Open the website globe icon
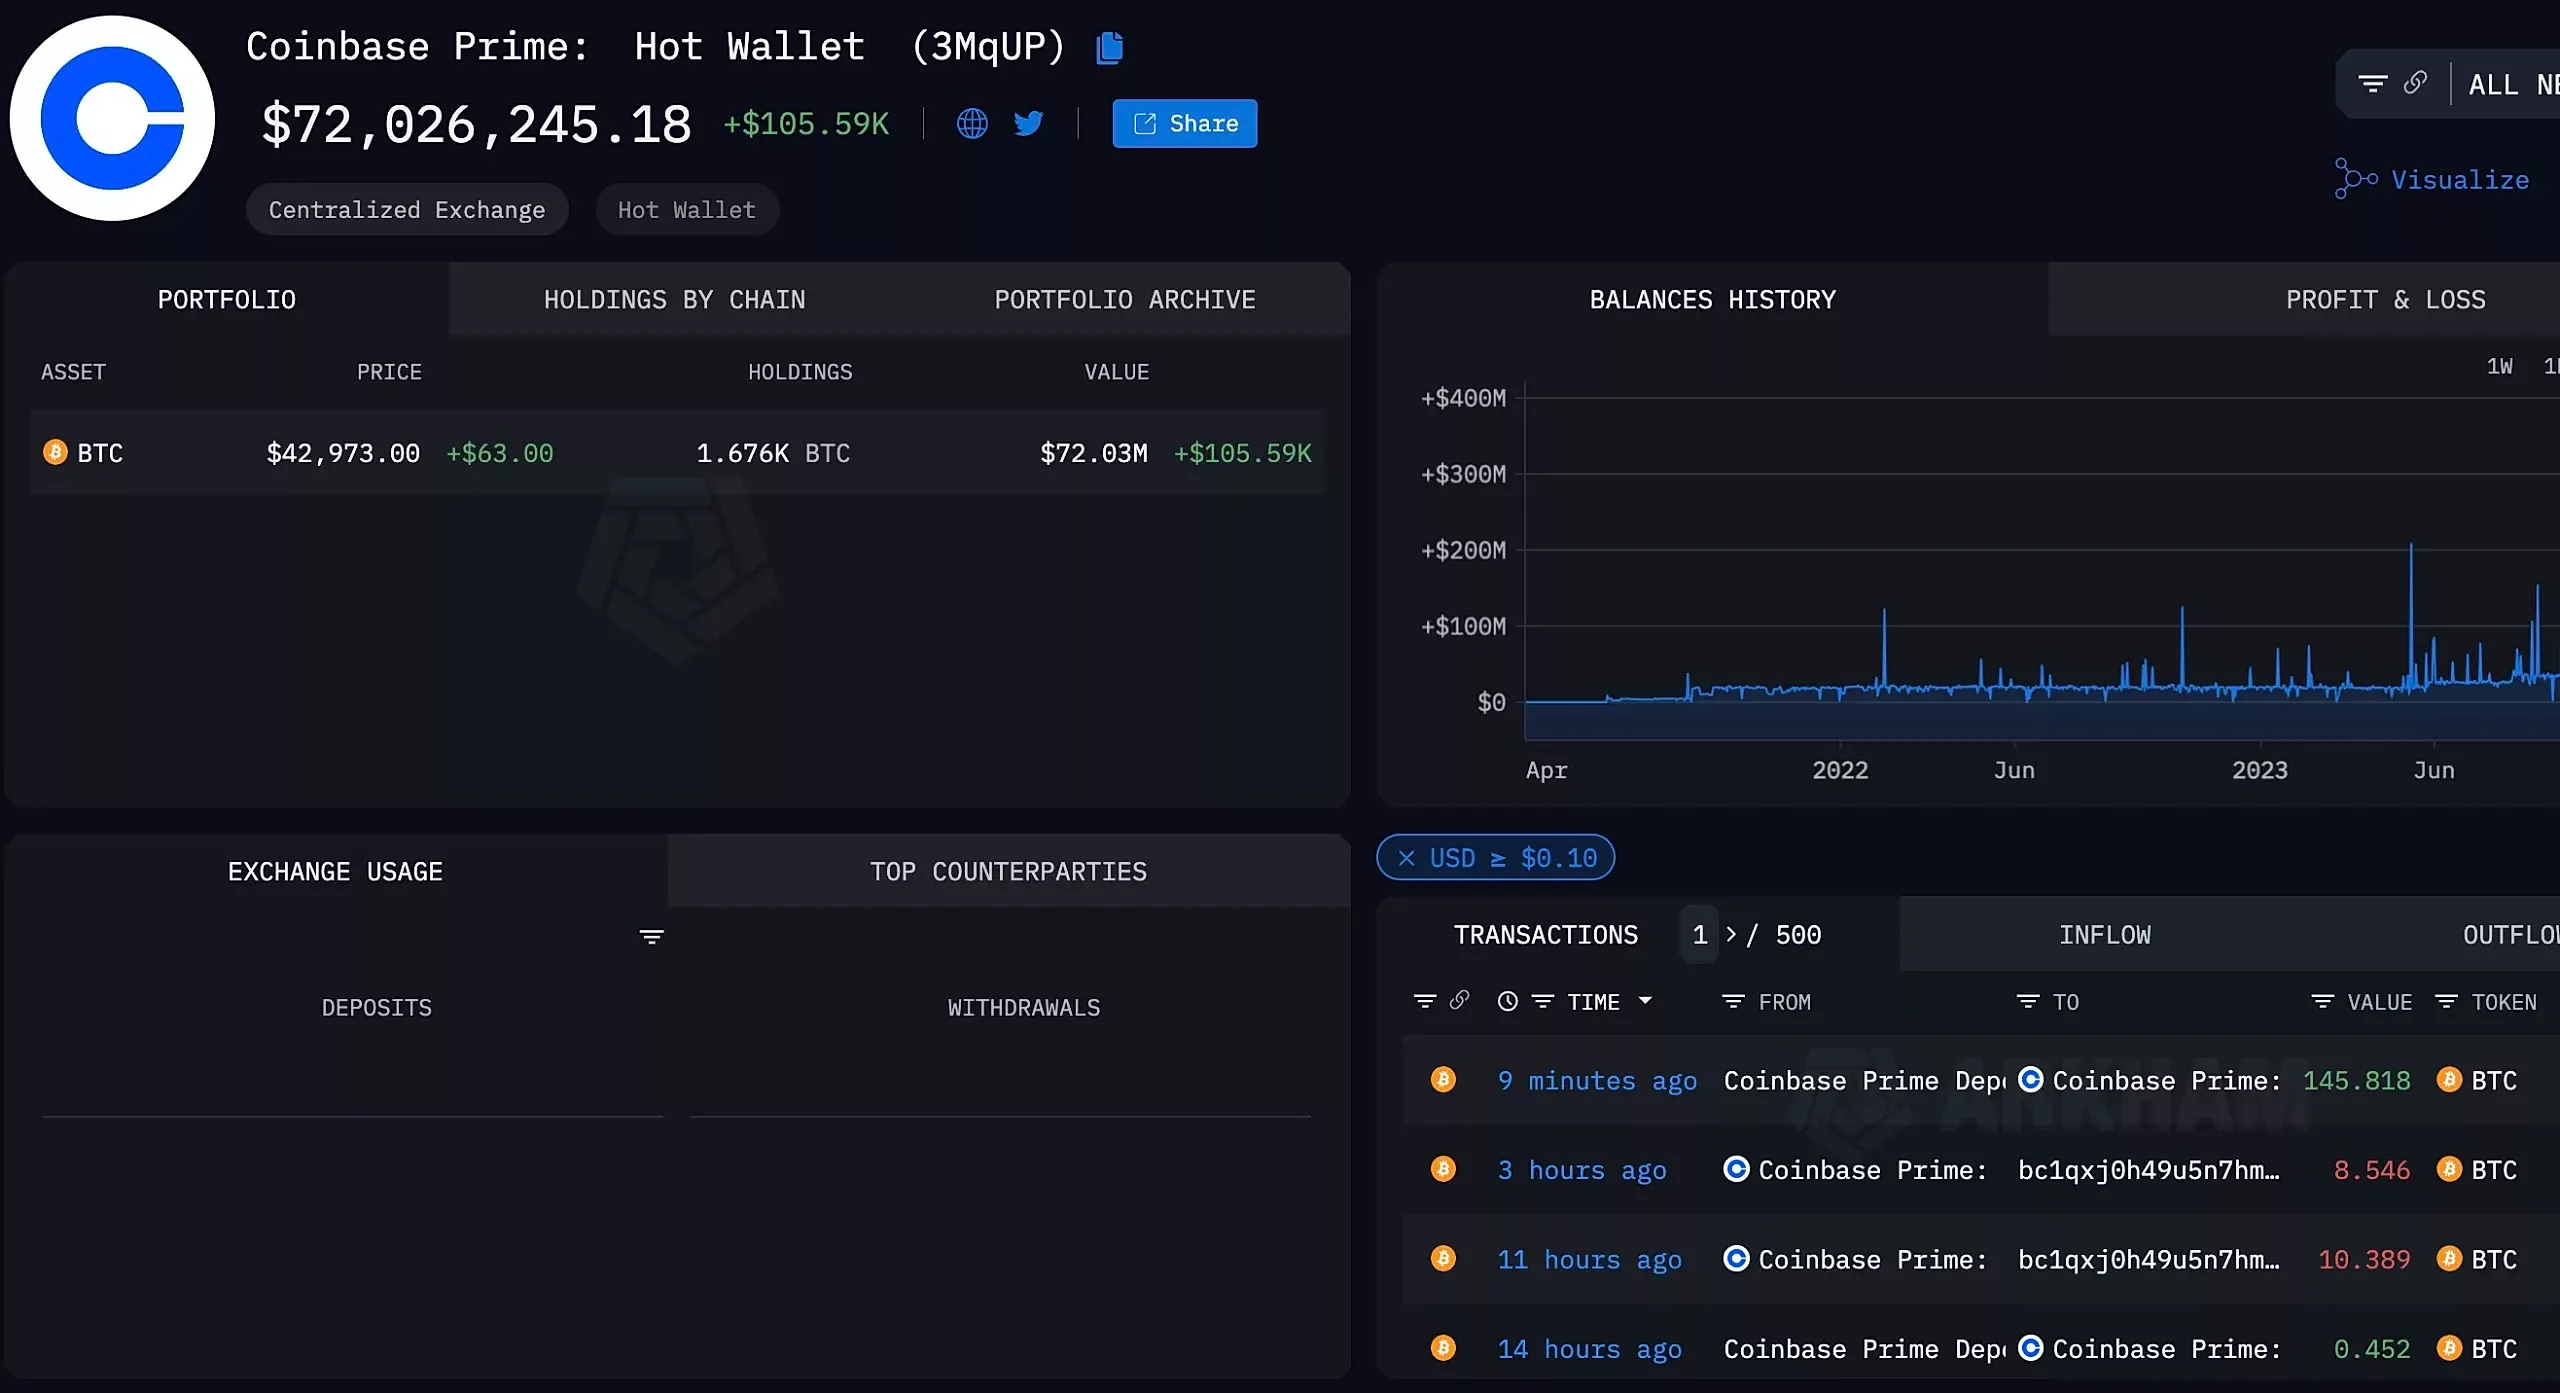The width and height of the screenshot is (2560, 1393). [x=972, y=123]
